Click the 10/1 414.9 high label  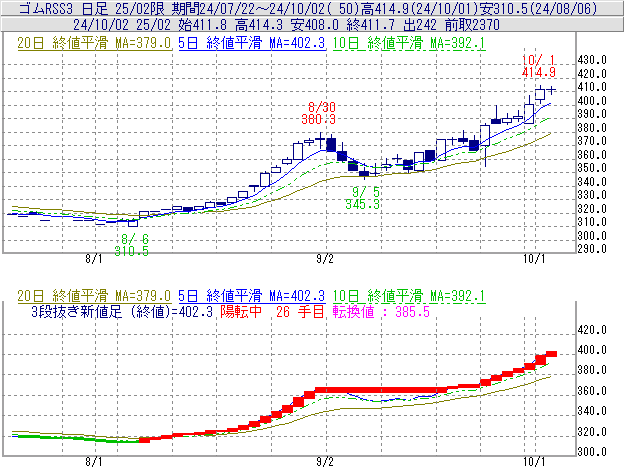[x=539, y=66]
